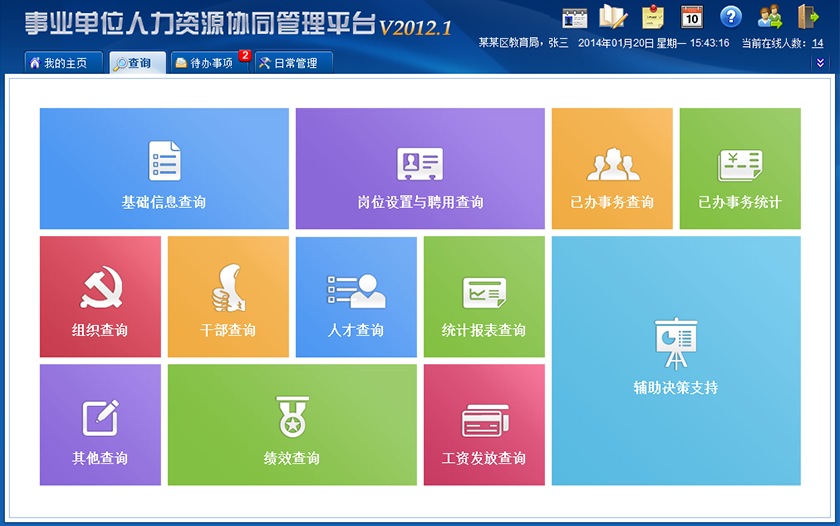Open the 待办事项 tab

coord(210,63)
